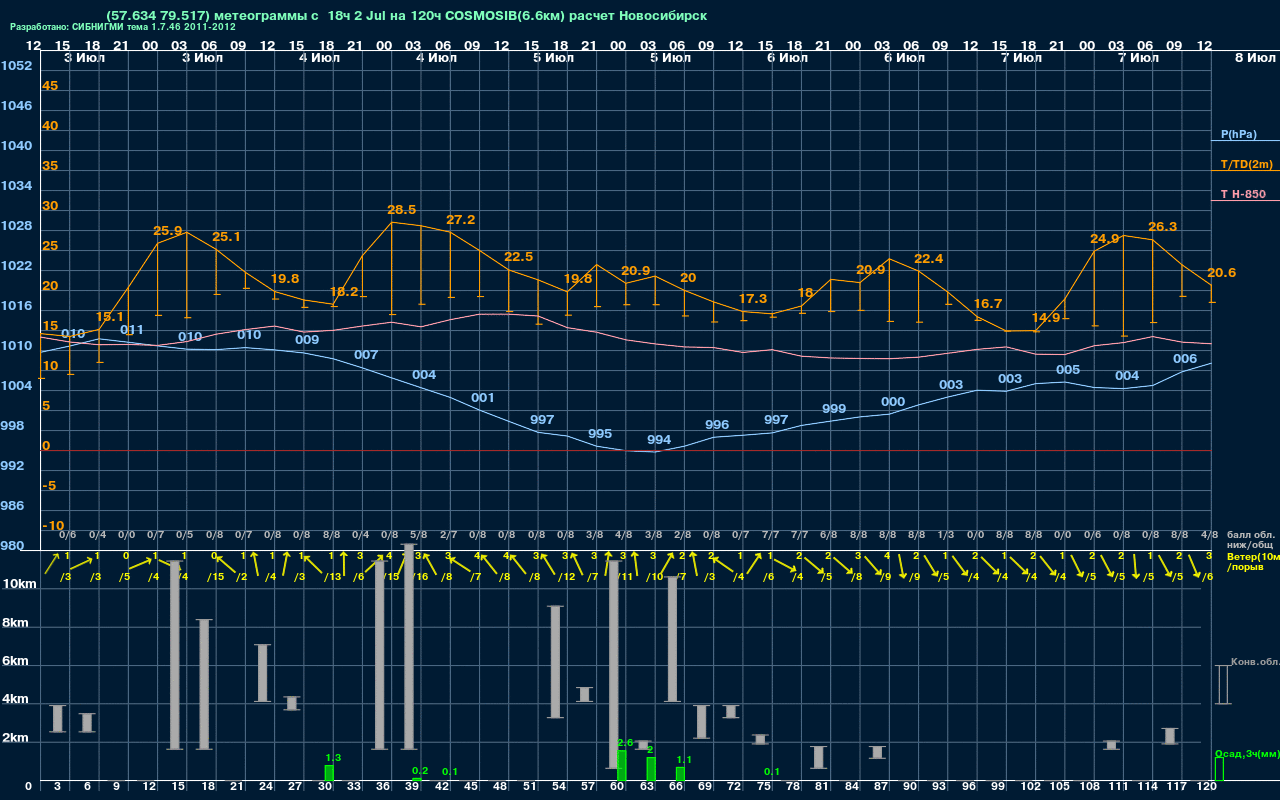Viewport: 1280px width, 800px height.
Task: Click the '980' pressure axis value
Action: 12,546
